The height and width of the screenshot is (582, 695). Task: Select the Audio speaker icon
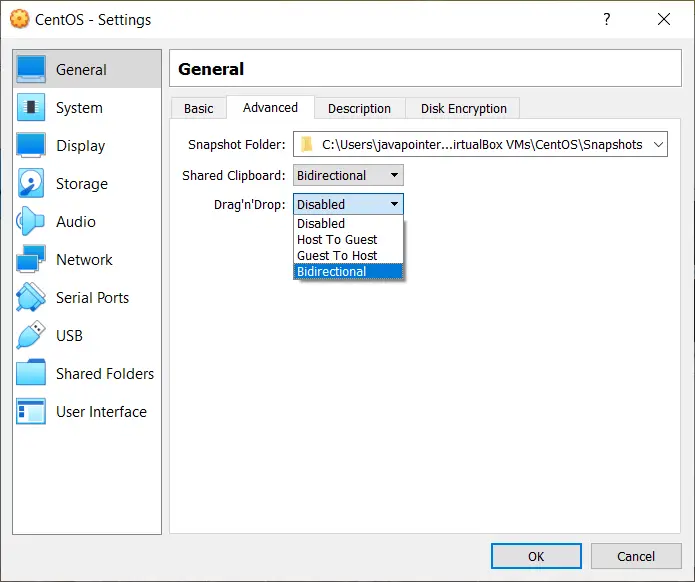click(30, 221)
